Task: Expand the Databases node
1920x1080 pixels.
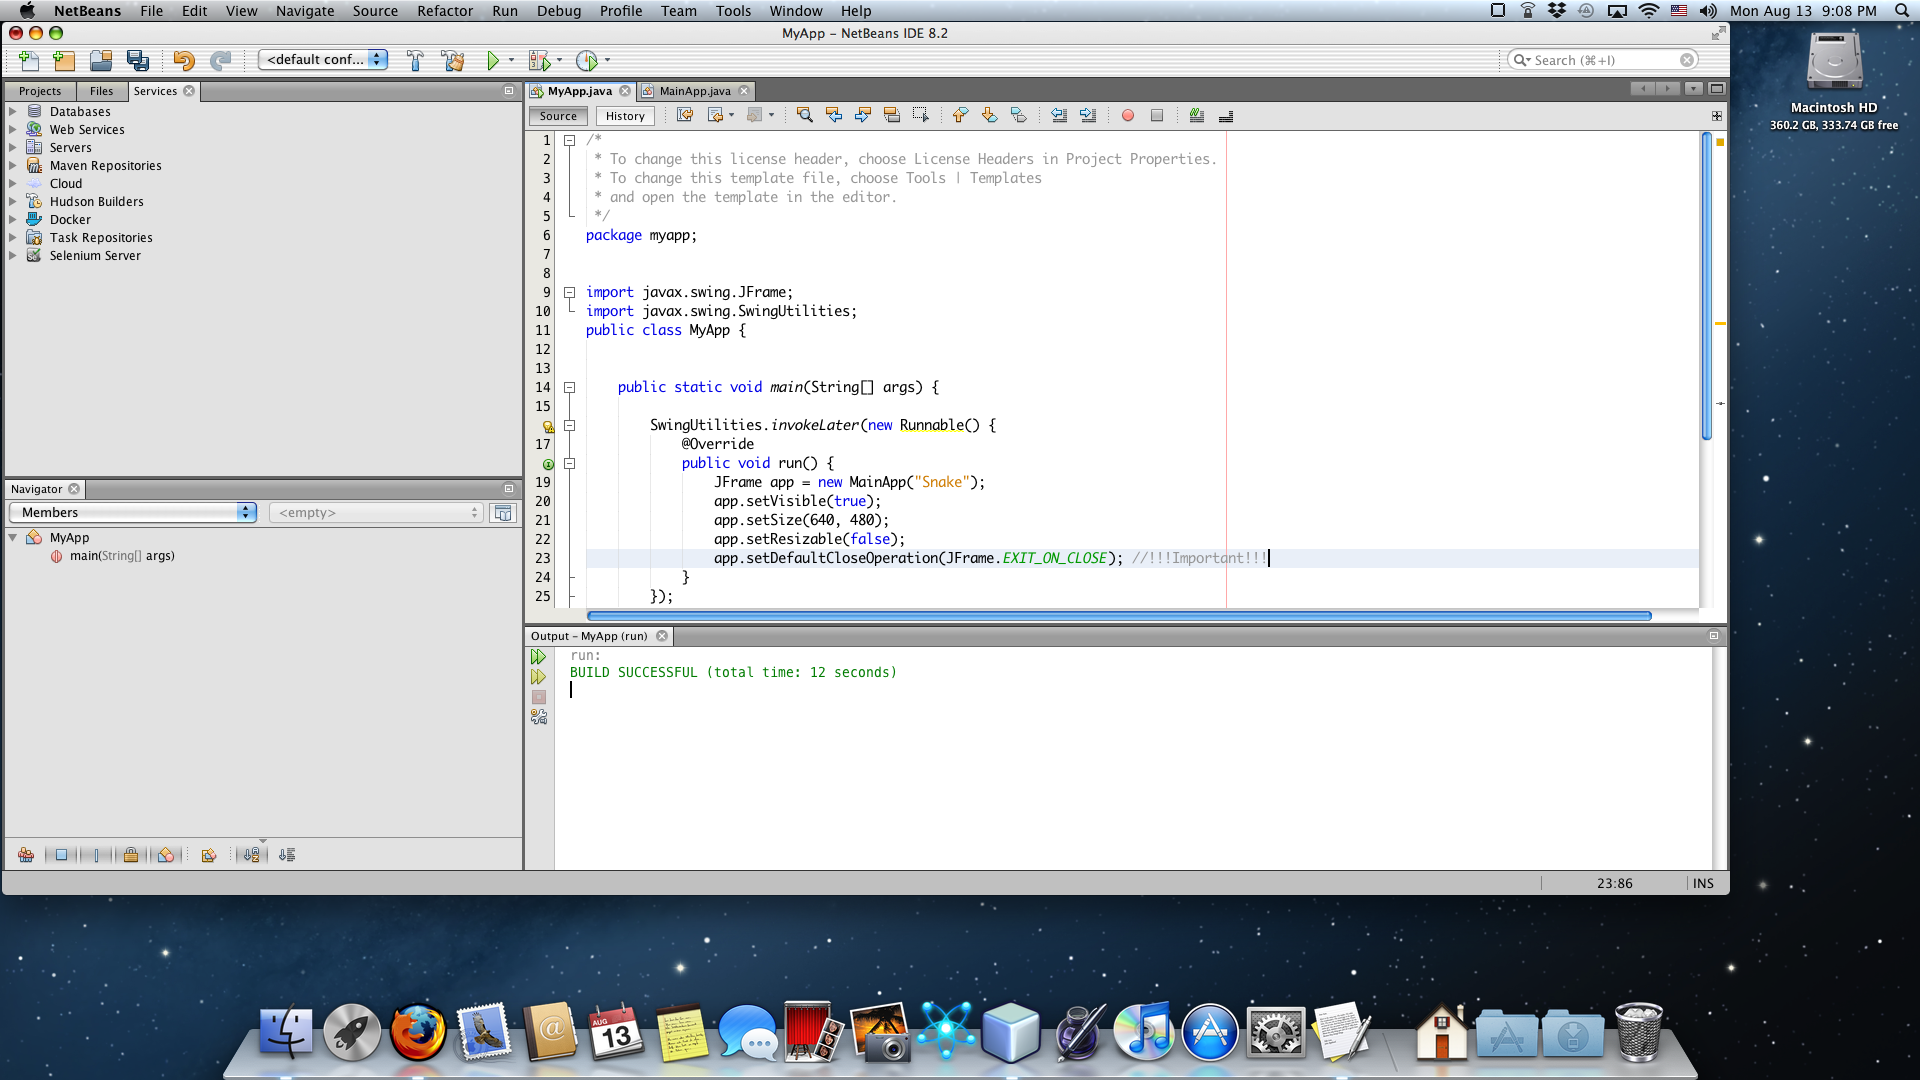Action: tap(13, 112)
